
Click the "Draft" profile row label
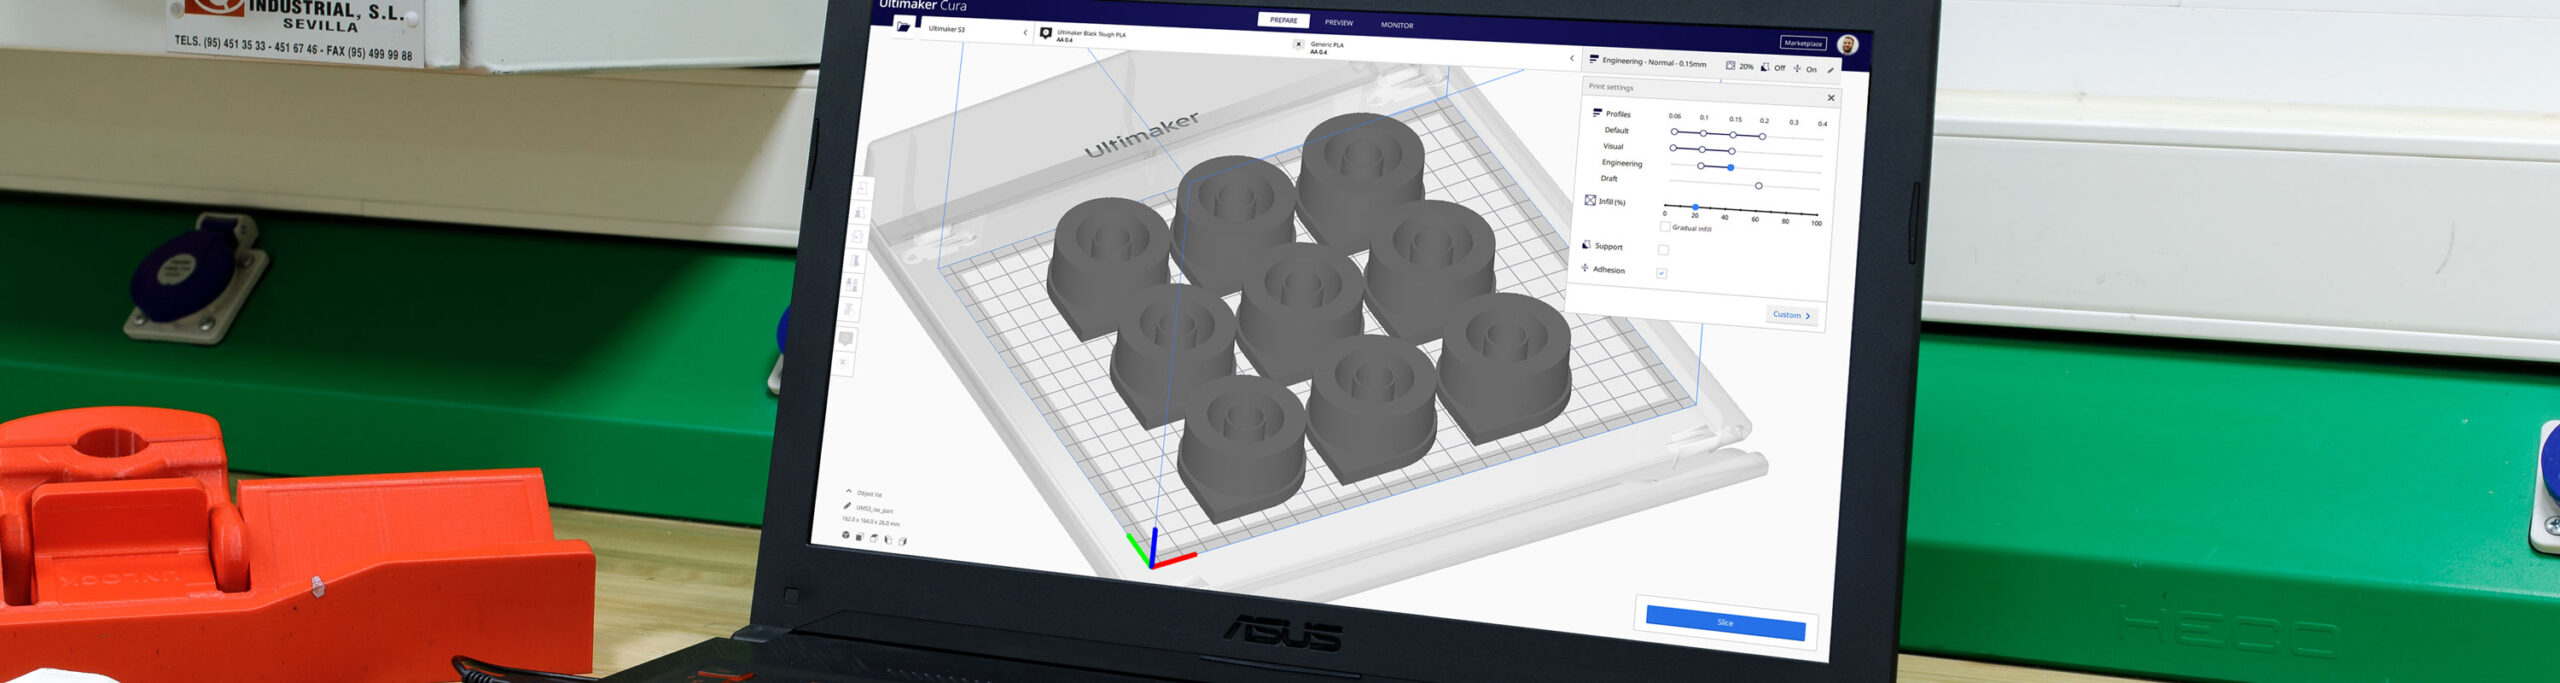[x=1608, y=178]
